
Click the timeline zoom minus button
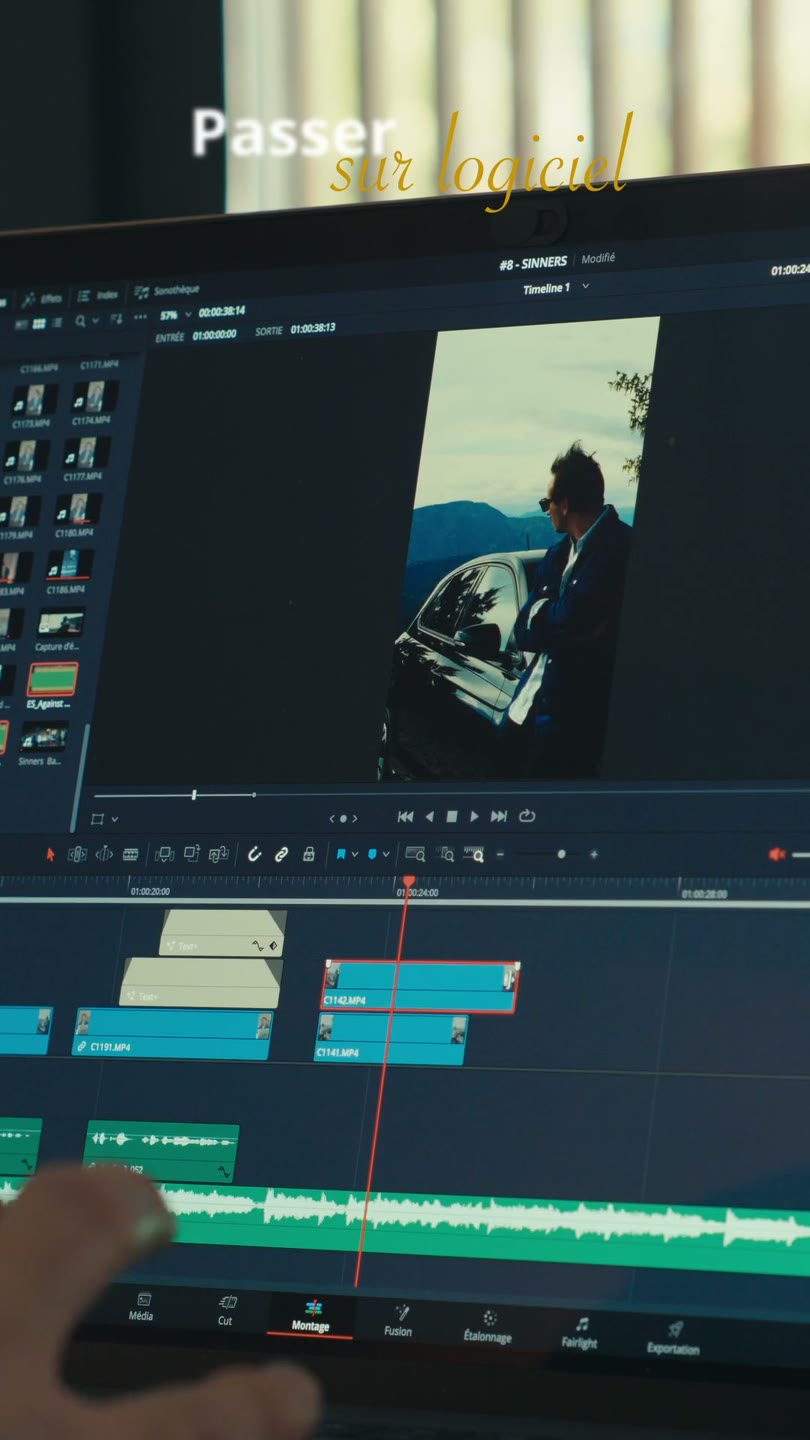click(x=501, y=854)
